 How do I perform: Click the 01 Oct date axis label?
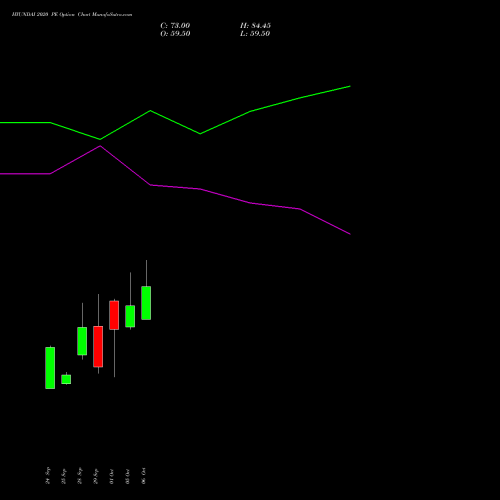(x=112, y=476)
